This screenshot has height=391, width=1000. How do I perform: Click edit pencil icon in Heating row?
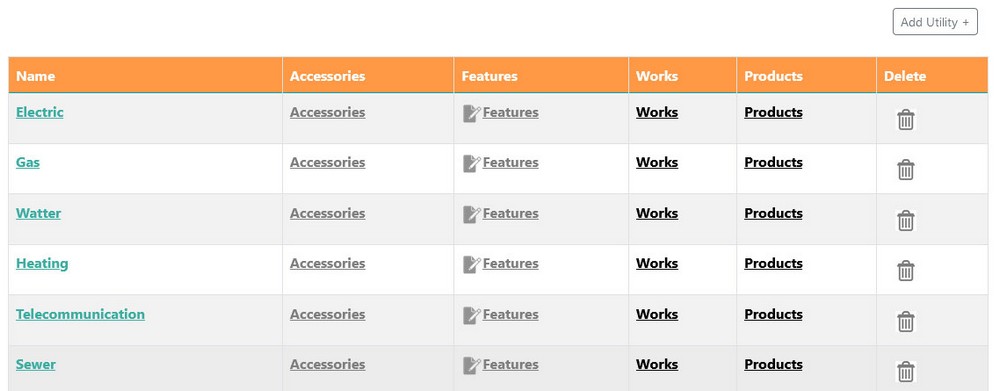tap(471, 265)
